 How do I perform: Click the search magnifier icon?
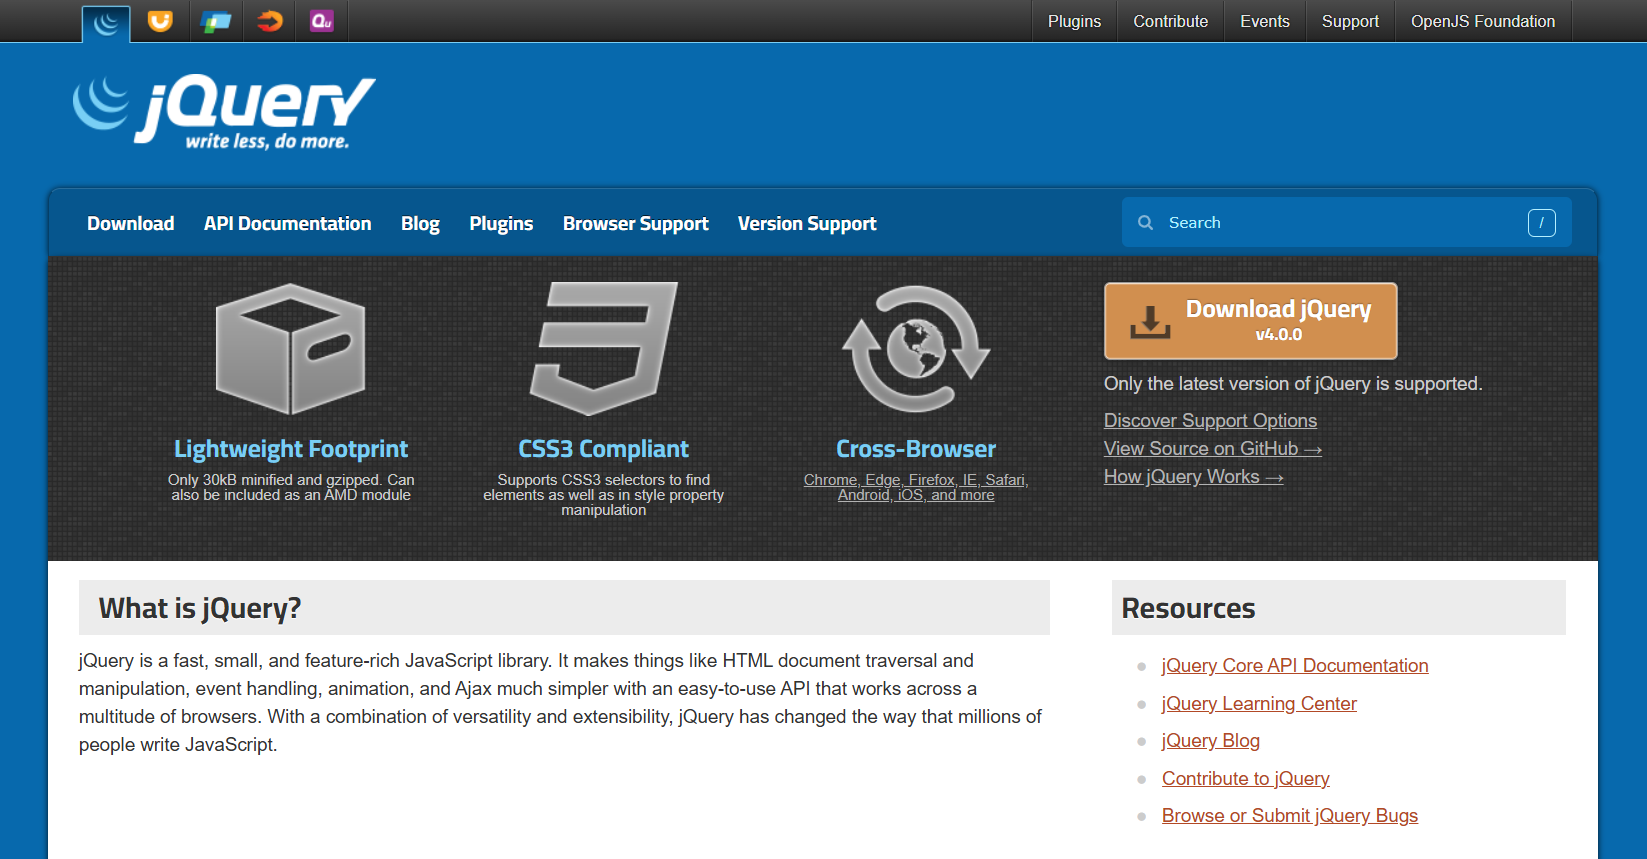[x=1146, y=223]
